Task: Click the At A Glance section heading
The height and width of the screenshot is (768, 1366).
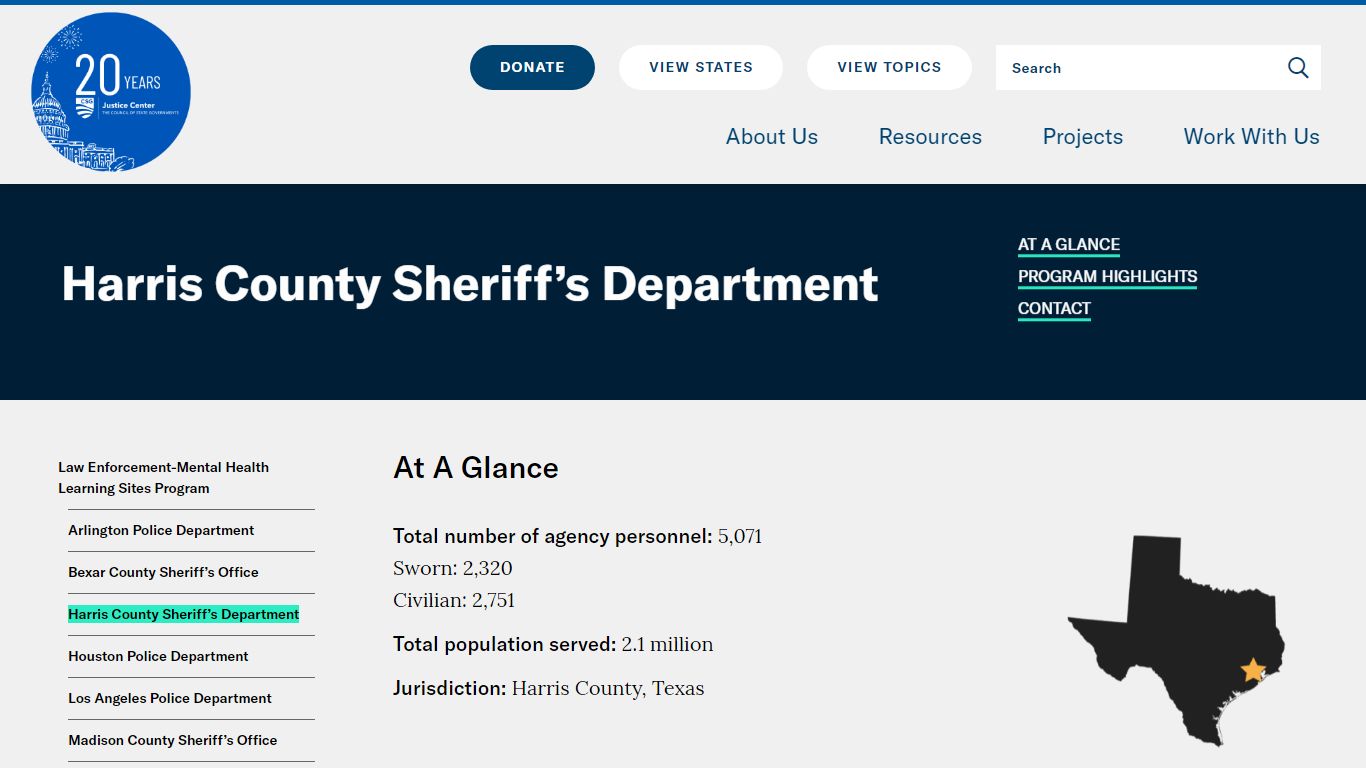Action: click(x=476, y=468)
